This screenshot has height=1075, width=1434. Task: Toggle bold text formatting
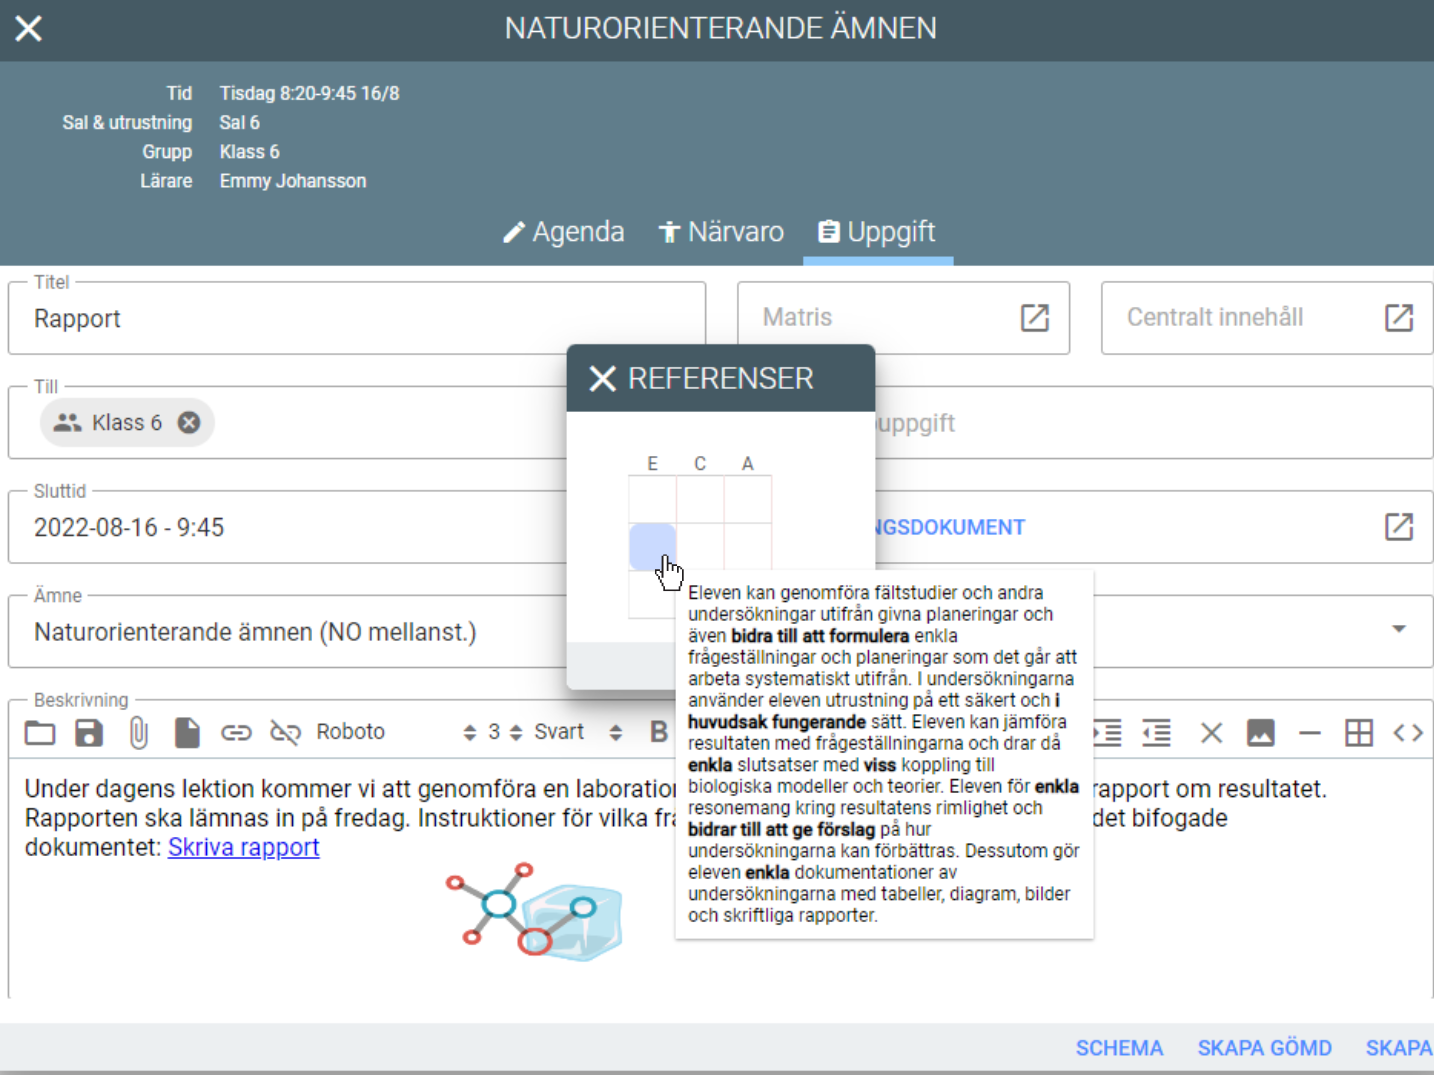tap(658, 732)
